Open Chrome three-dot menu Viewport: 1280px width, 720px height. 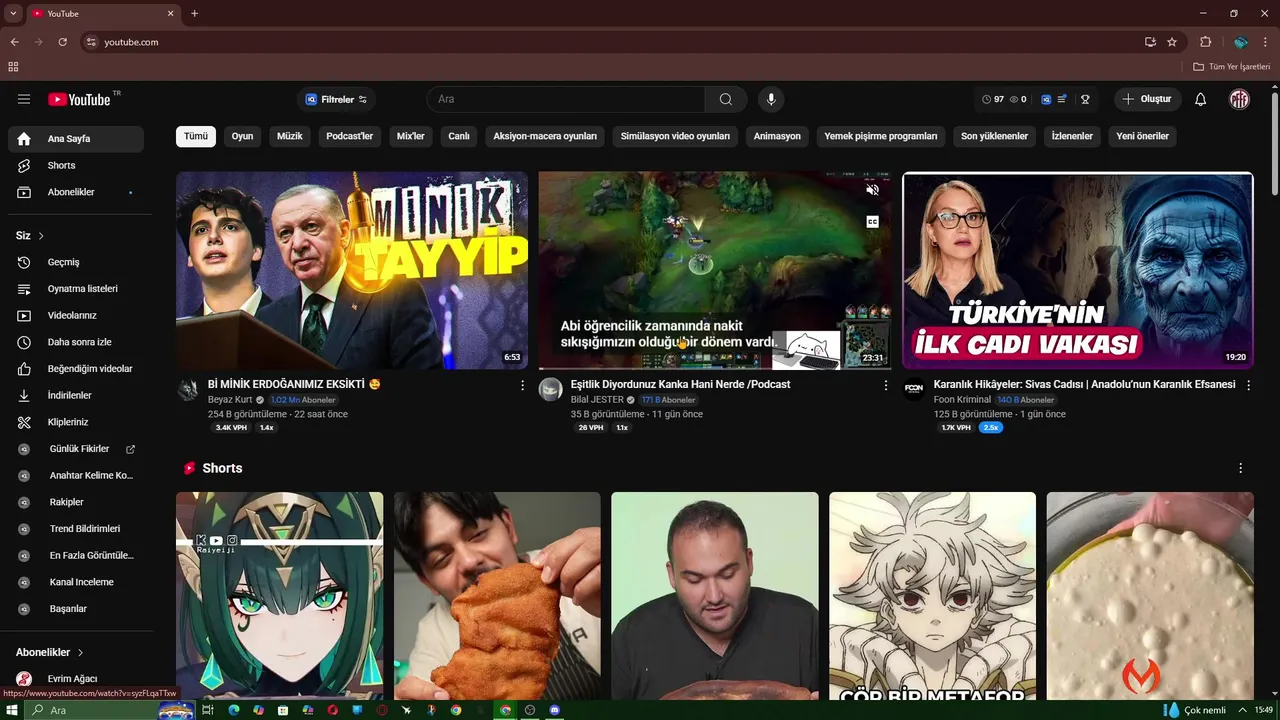point(1264,42)
